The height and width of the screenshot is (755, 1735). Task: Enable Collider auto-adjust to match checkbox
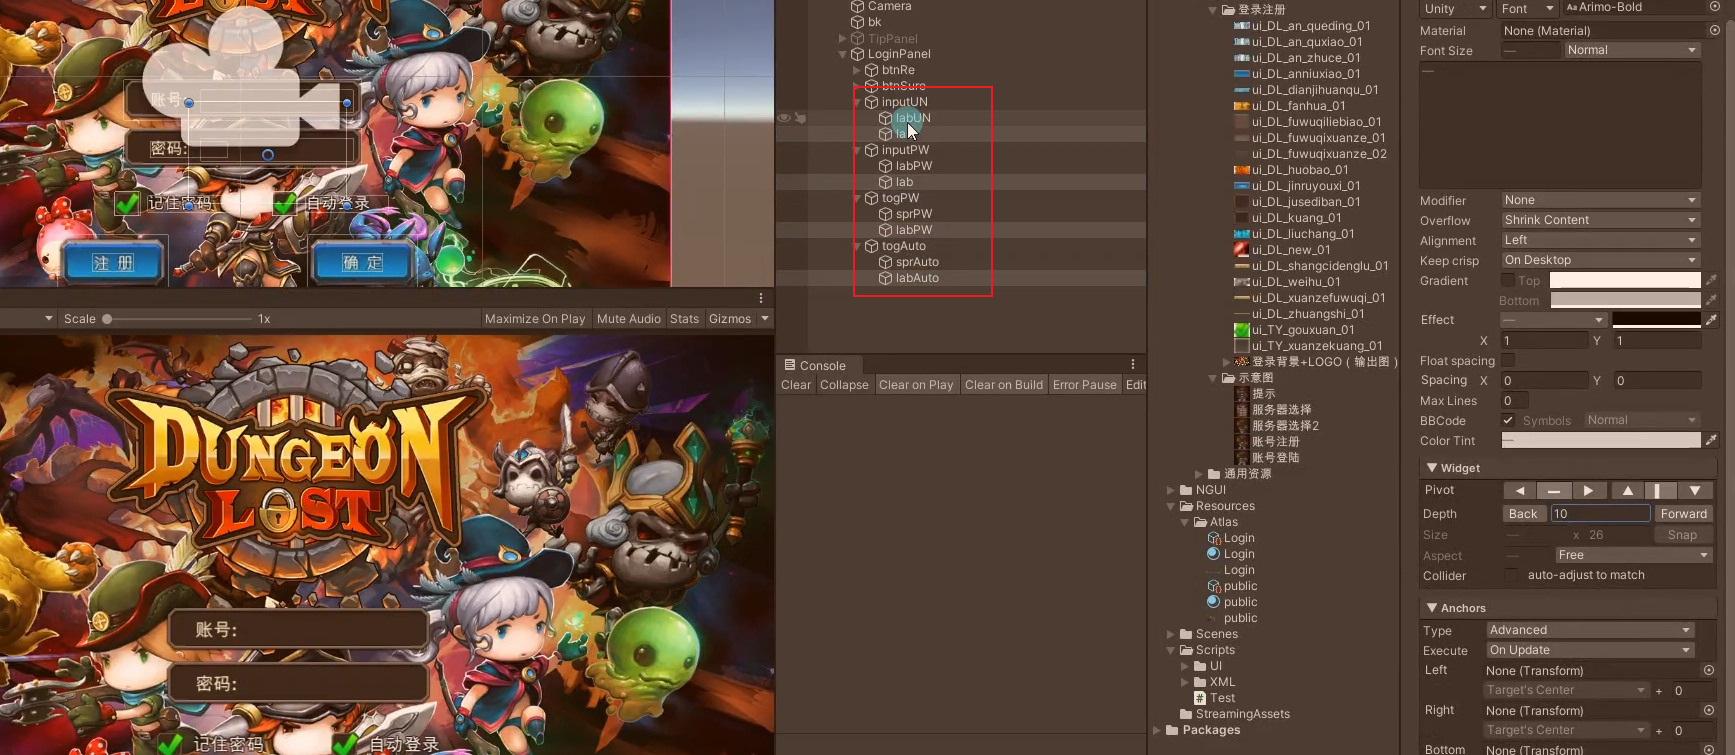pos(1511,575)
